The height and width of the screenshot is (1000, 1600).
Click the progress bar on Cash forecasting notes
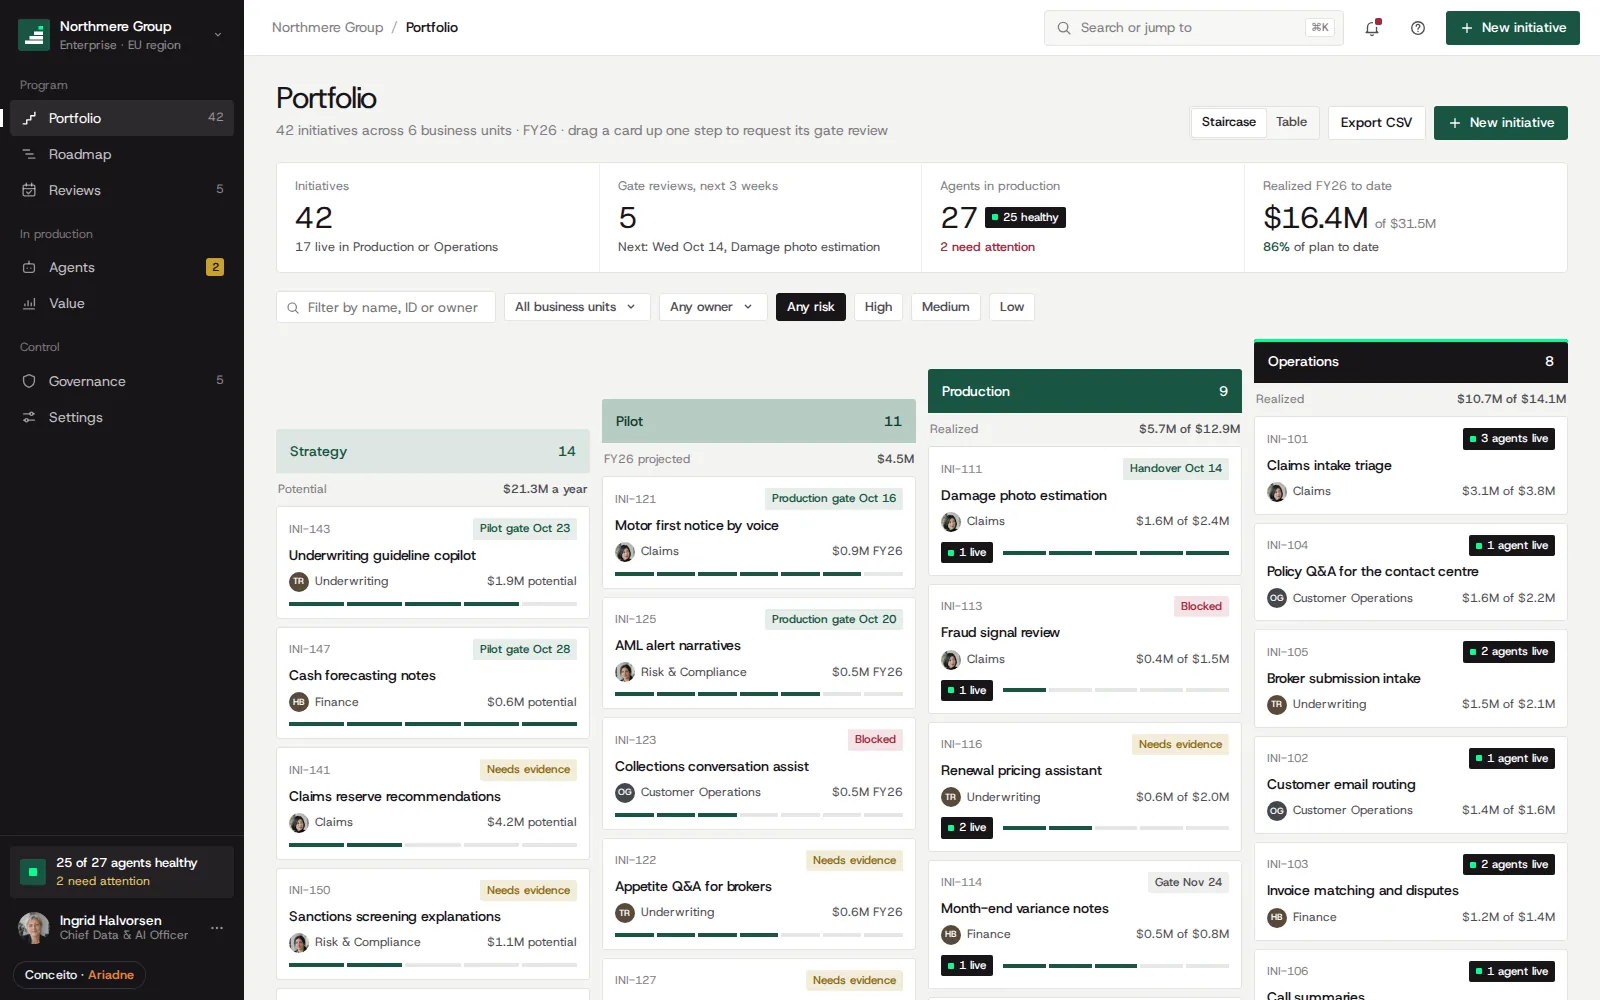[x=433, y=724]
